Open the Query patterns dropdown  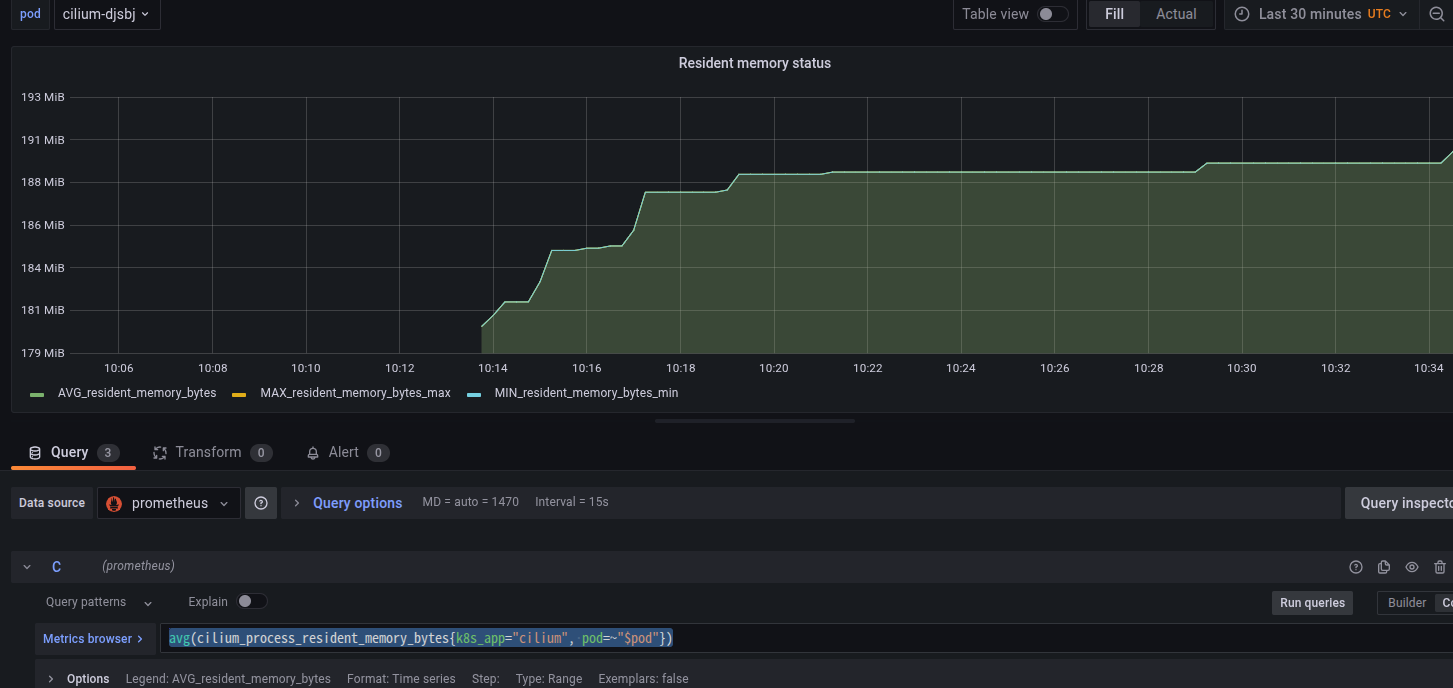(x=99, y=602)
